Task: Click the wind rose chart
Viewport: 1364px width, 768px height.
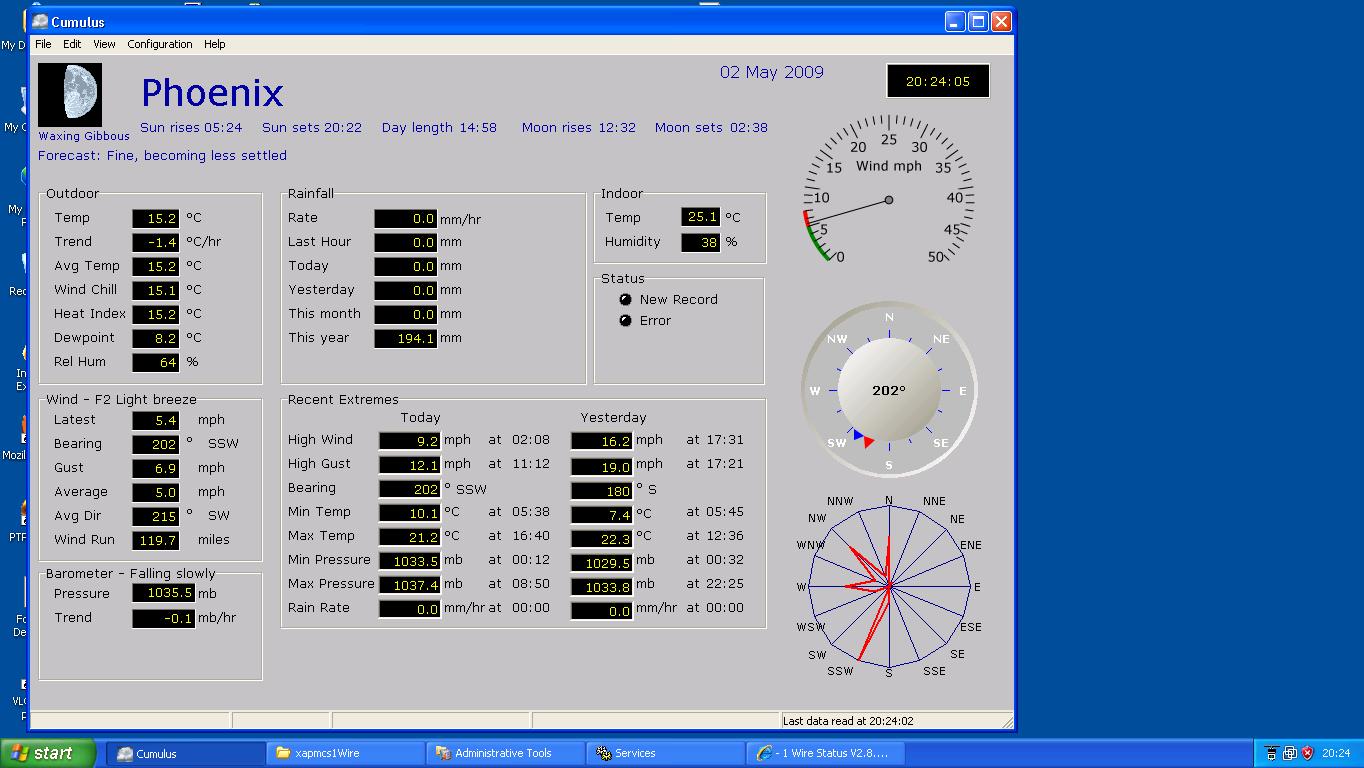Action: pyautogui.click(x=888, y=587)
